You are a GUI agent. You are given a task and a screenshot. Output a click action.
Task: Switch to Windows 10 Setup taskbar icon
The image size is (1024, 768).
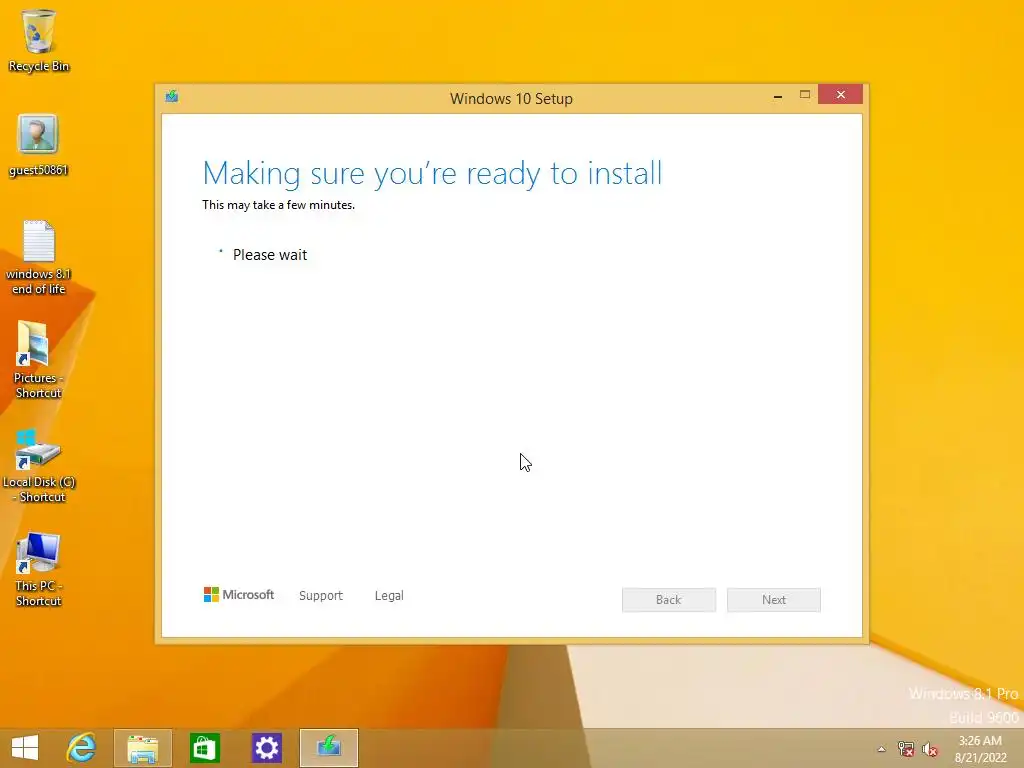[329, 748]
